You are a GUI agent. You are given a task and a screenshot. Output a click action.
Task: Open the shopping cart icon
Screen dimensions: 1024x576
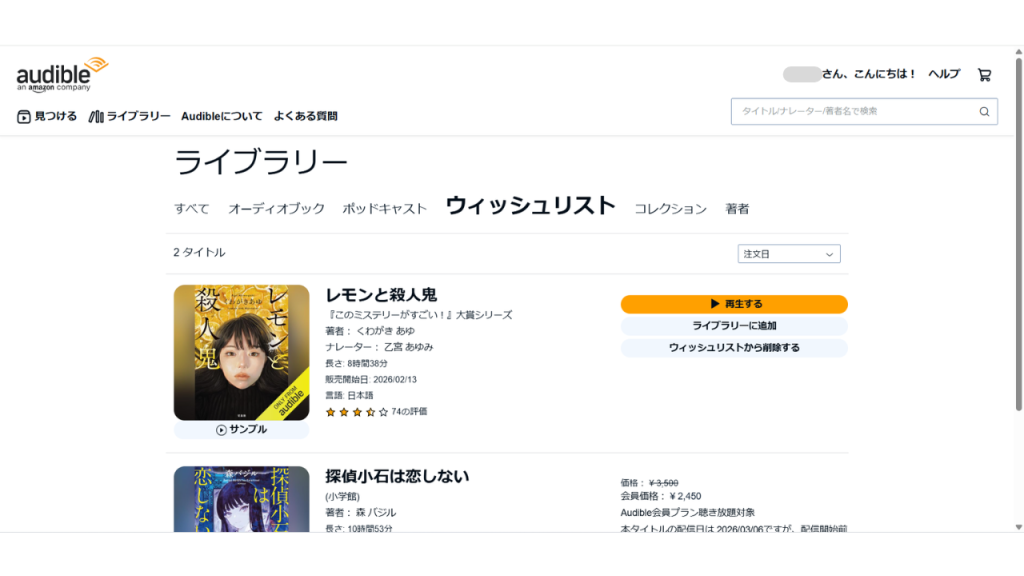click(984, 75)
